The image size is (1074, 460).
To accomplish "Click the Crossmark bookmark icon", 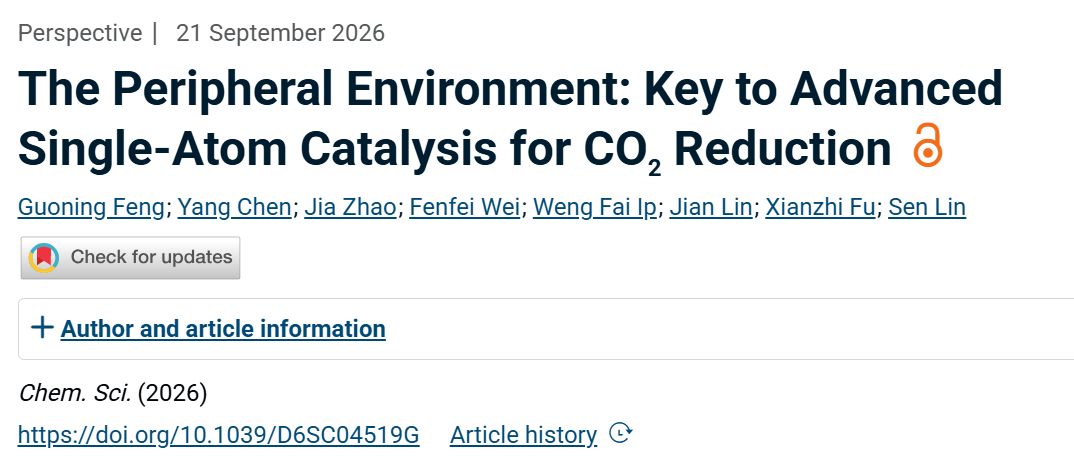I will point(44,258).
